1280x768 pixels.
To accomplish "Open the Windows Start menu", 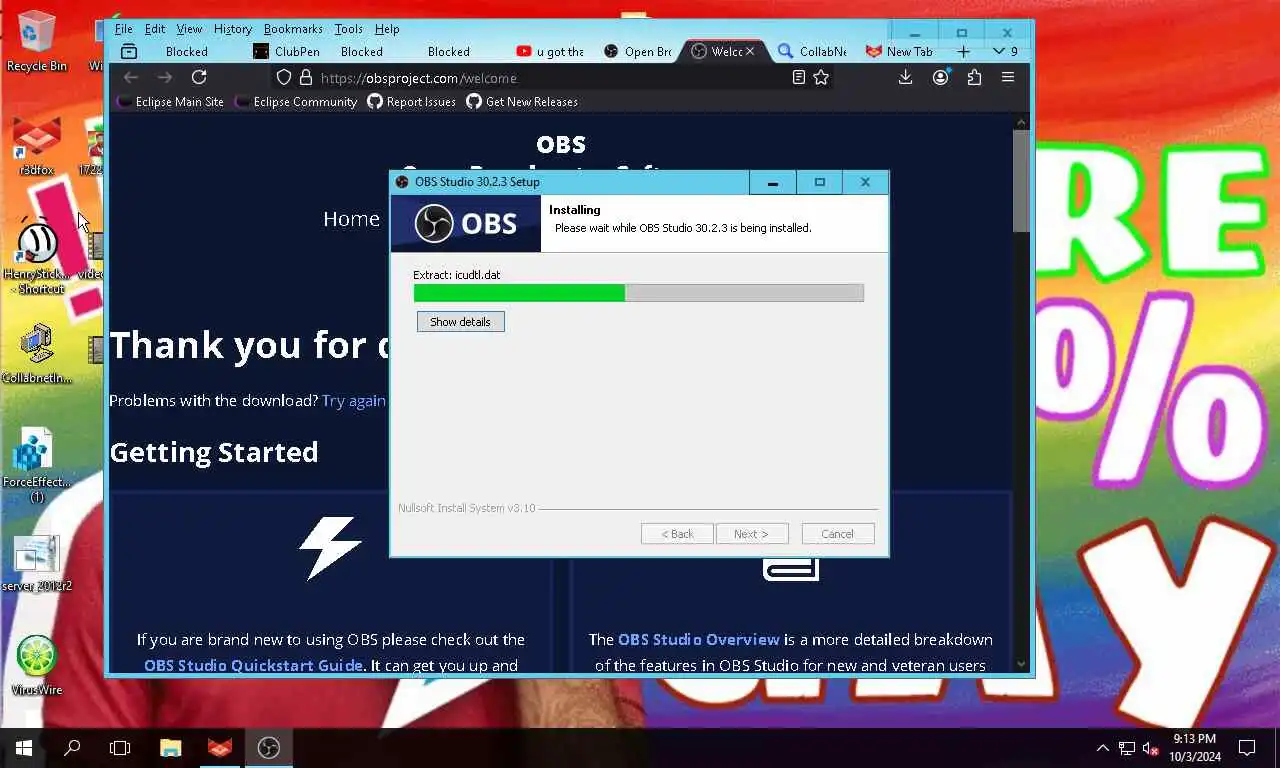I will (23, 747).
